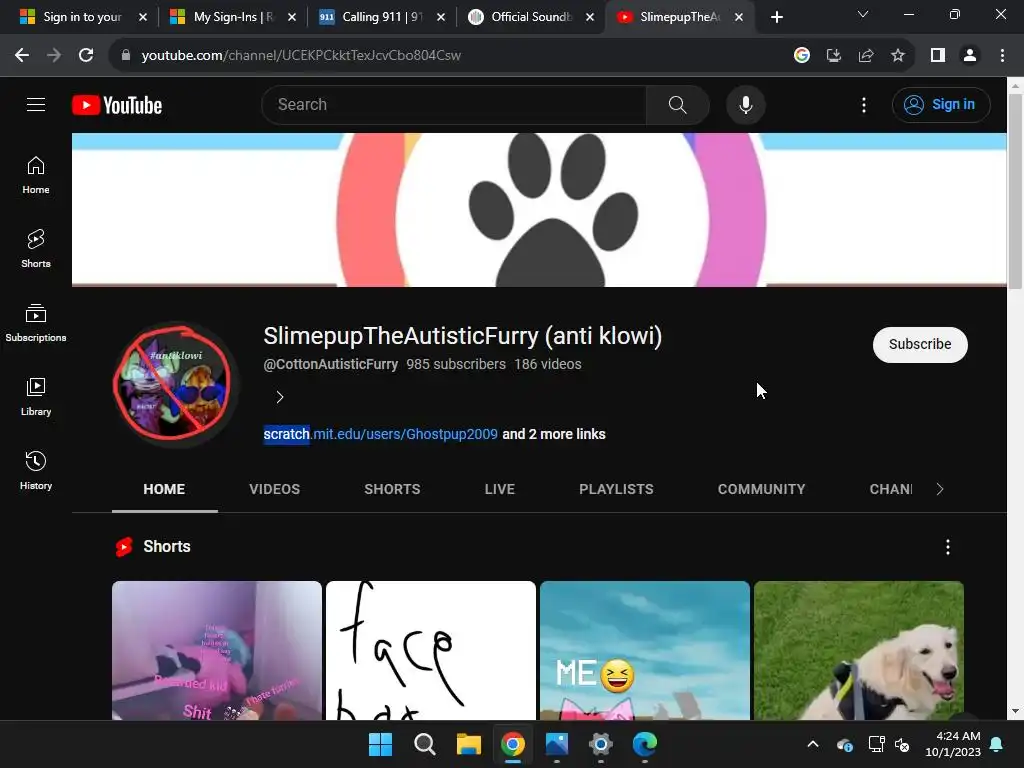The height and width of the screenshot is (768, 1024).
Task: Open History in the sidebar
Action: pyautogui.click(x=36, y=470)
